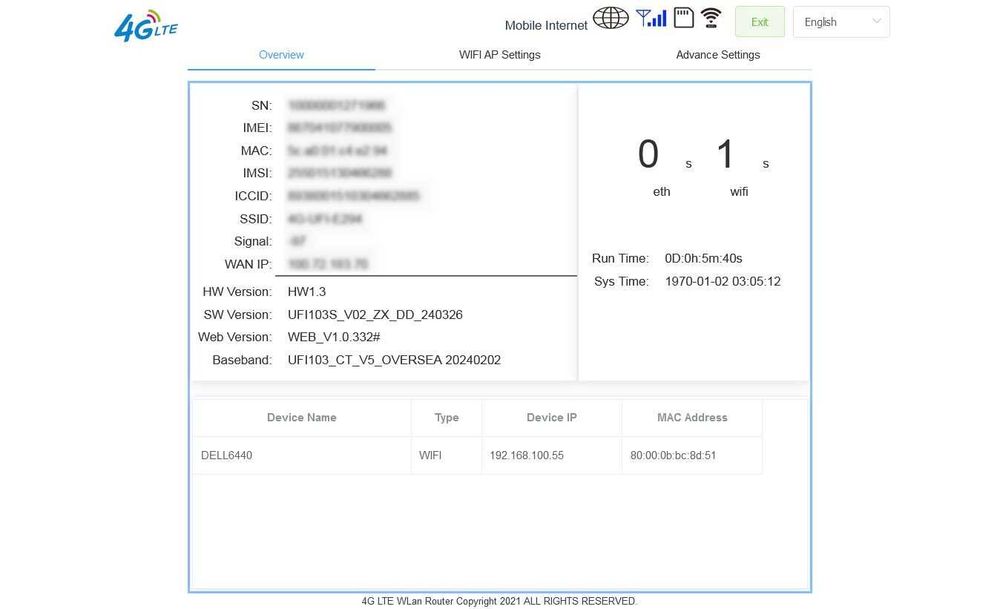Select the DELL6440 device row
The width and height of the screenshot is (1000, 609).
click(x=478, y=455)
